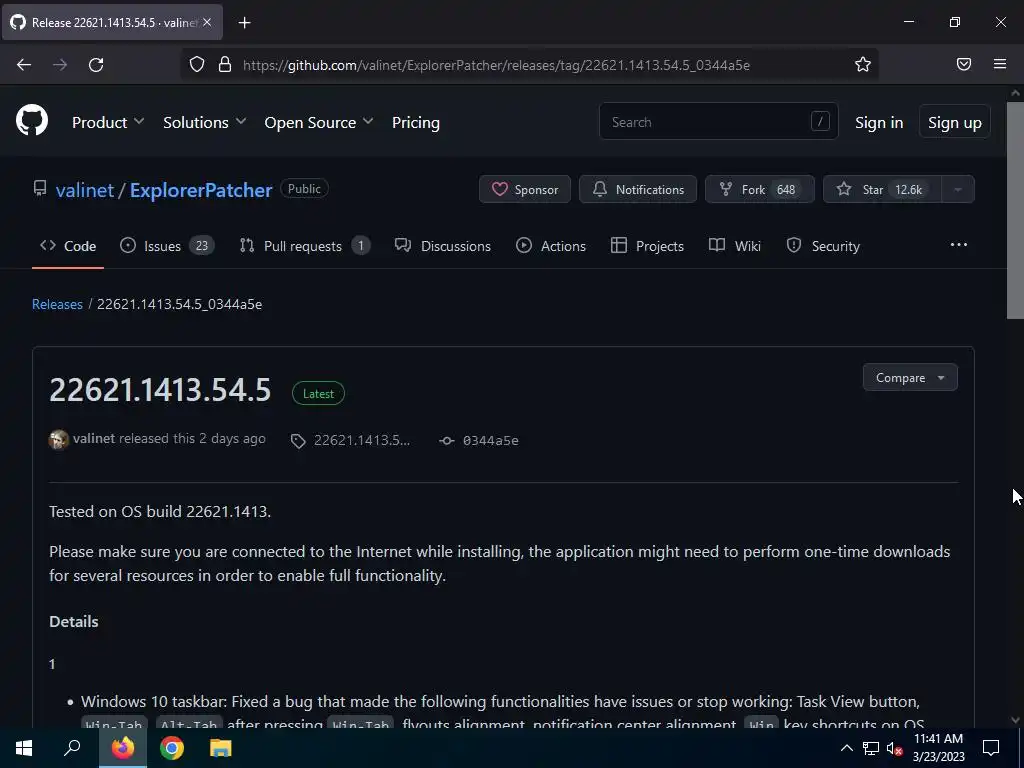Click the three-dots more navigation icon

click(x=959, y=245)
